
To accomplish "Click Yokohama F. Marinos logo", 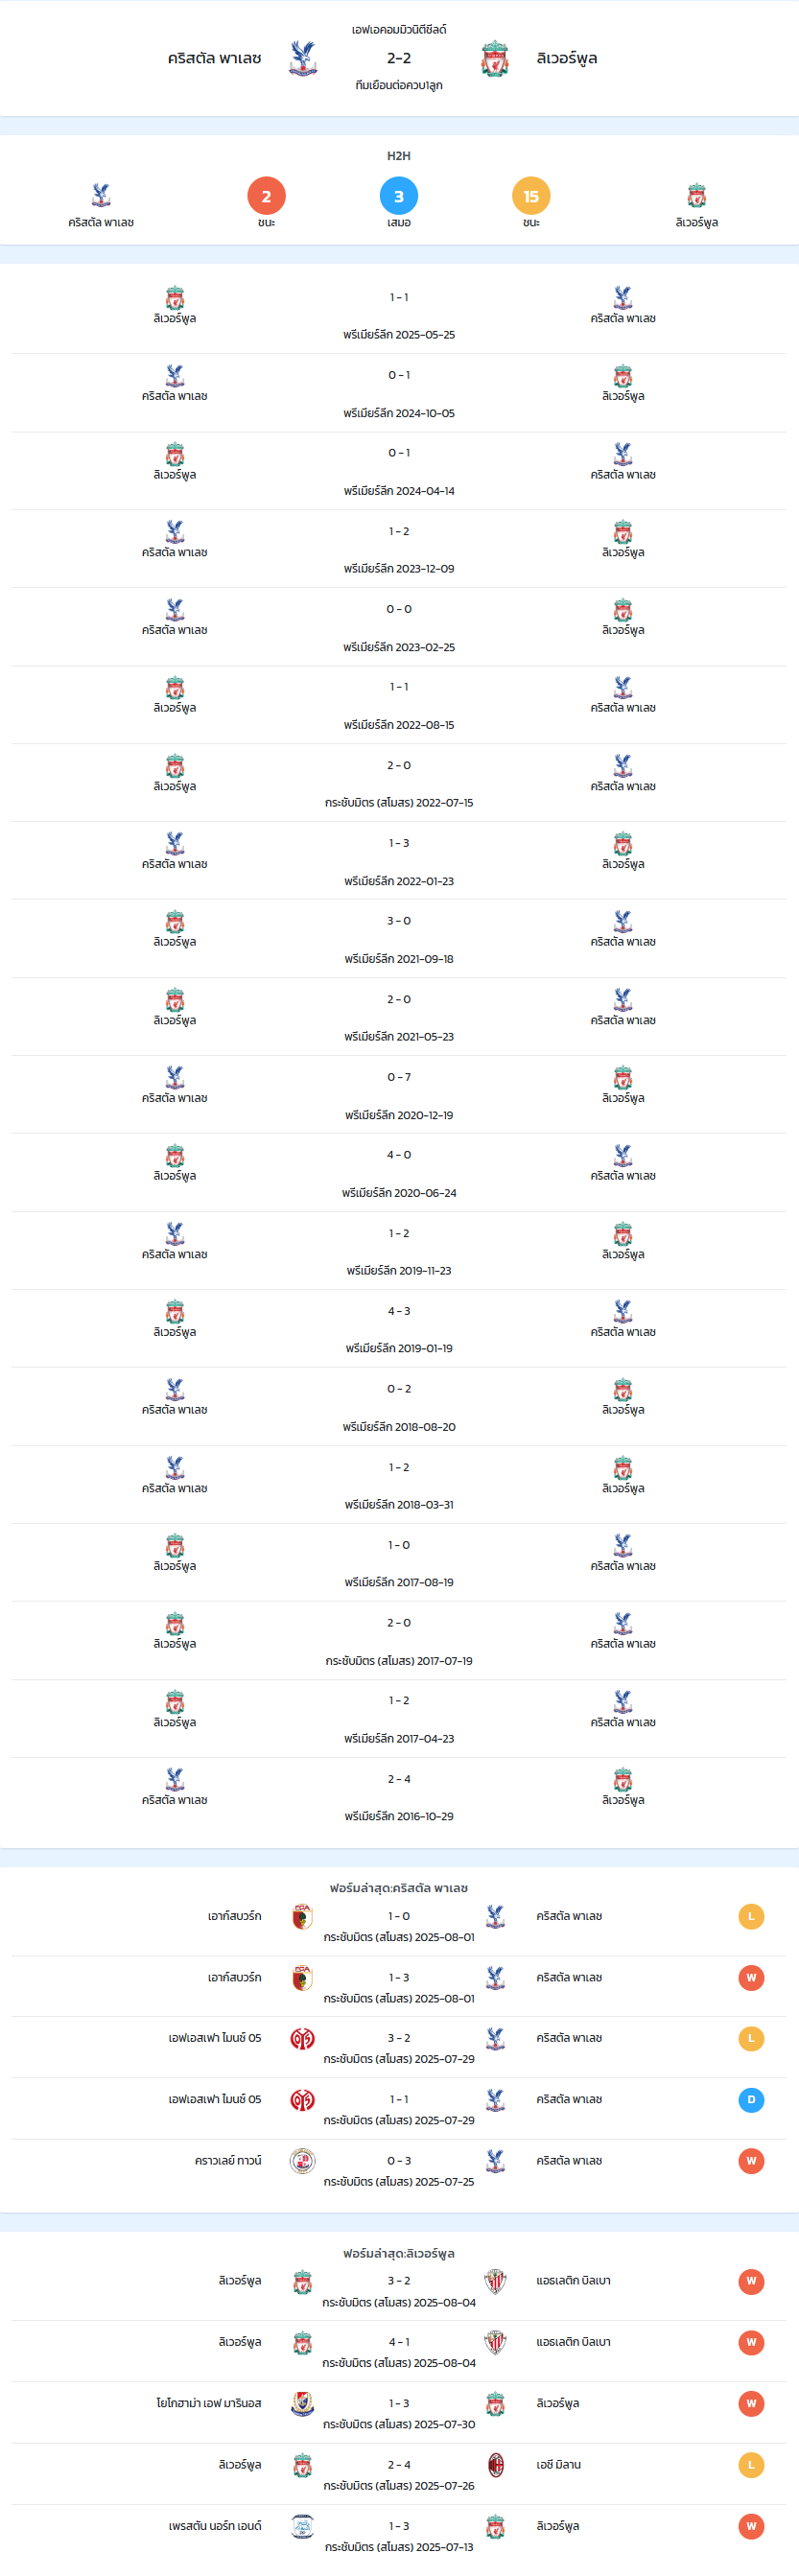I will pyautogui.click(x=302, y=2404).
